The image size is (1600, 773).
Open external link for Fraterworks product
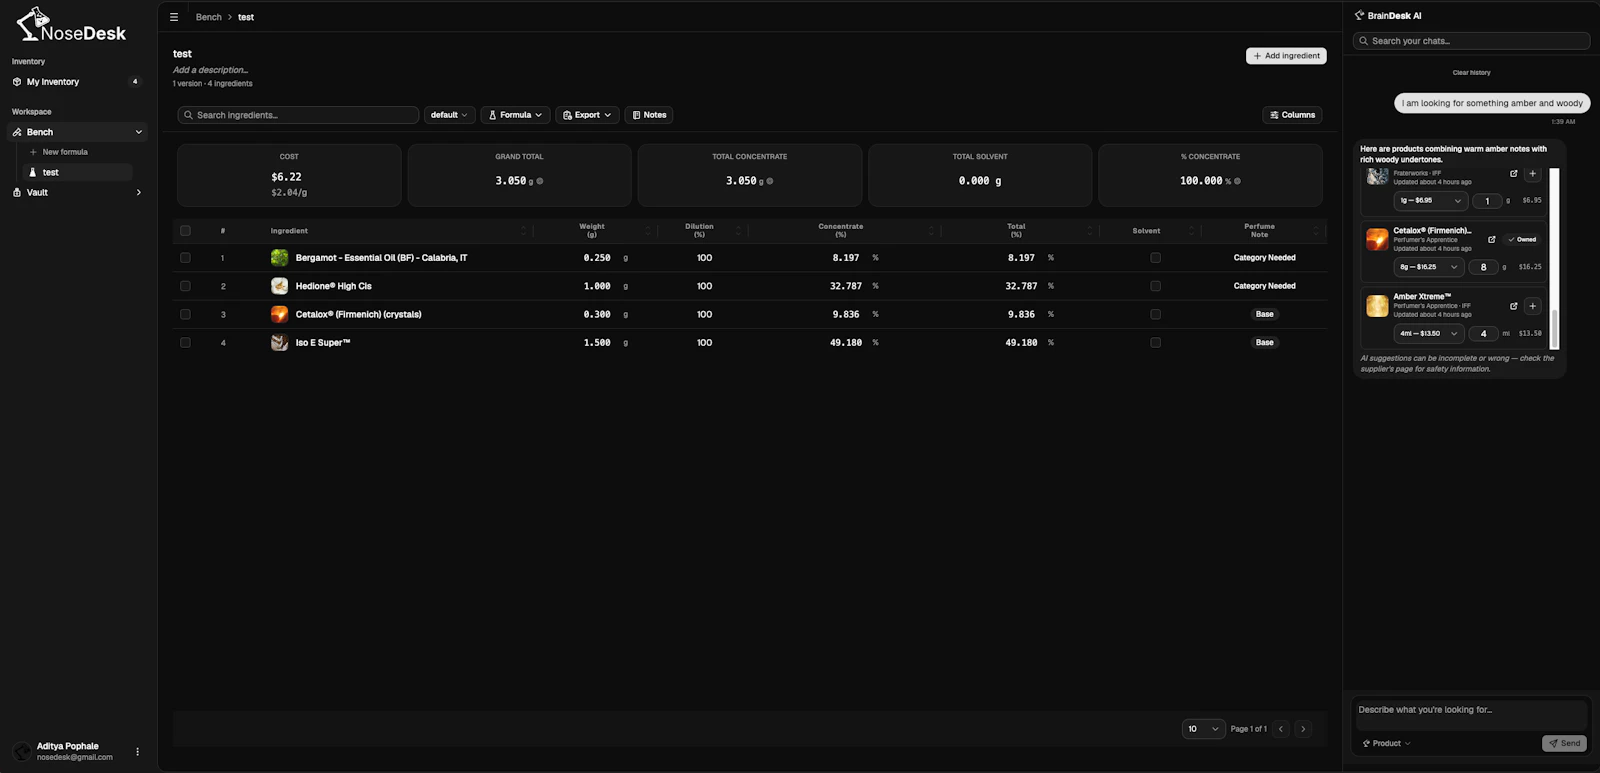point(1514,174)
